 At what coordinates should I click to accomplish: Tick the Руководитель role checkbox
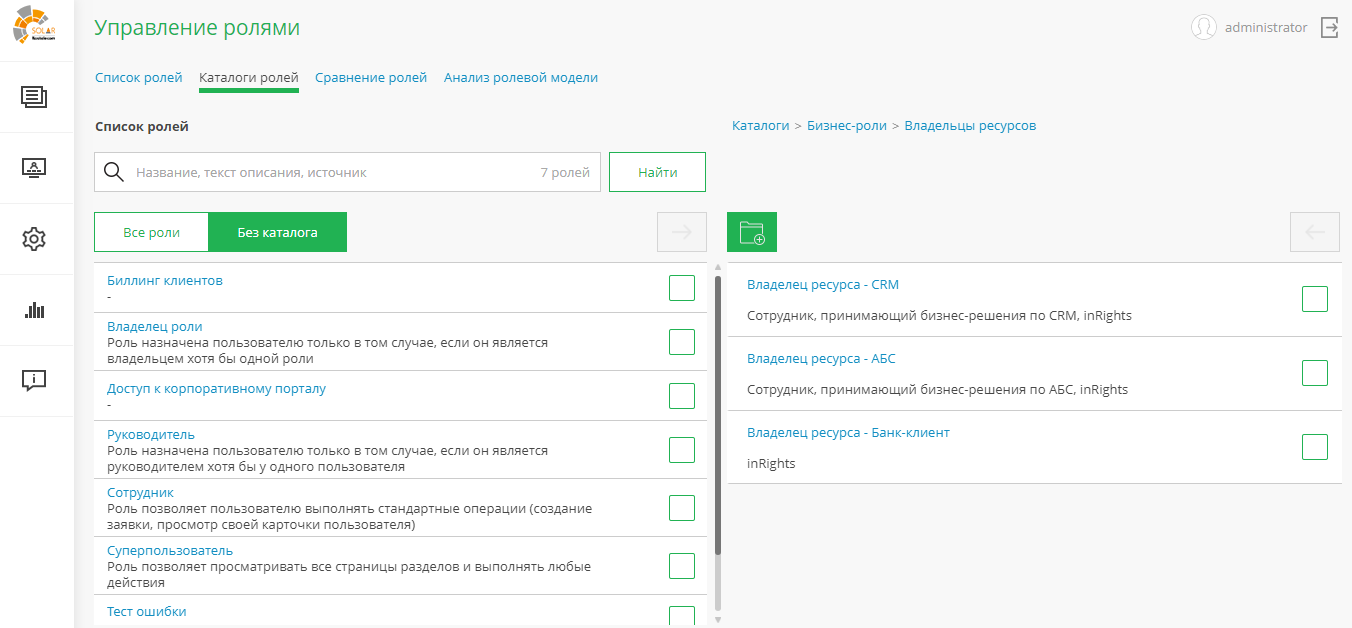click(682, 450)
